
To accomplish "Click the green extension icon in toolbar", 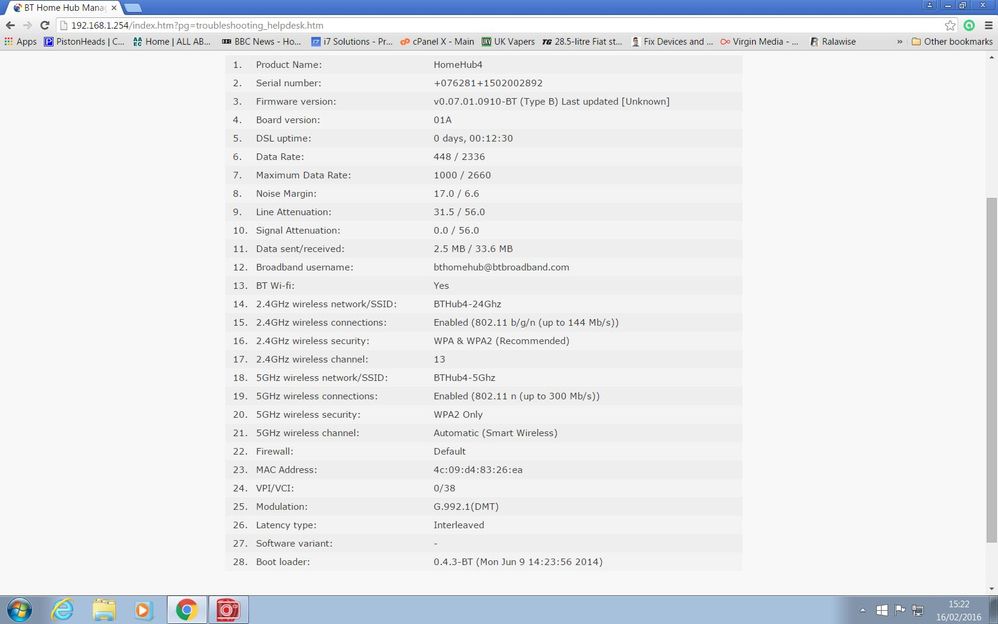I will (x=969, y=25).
